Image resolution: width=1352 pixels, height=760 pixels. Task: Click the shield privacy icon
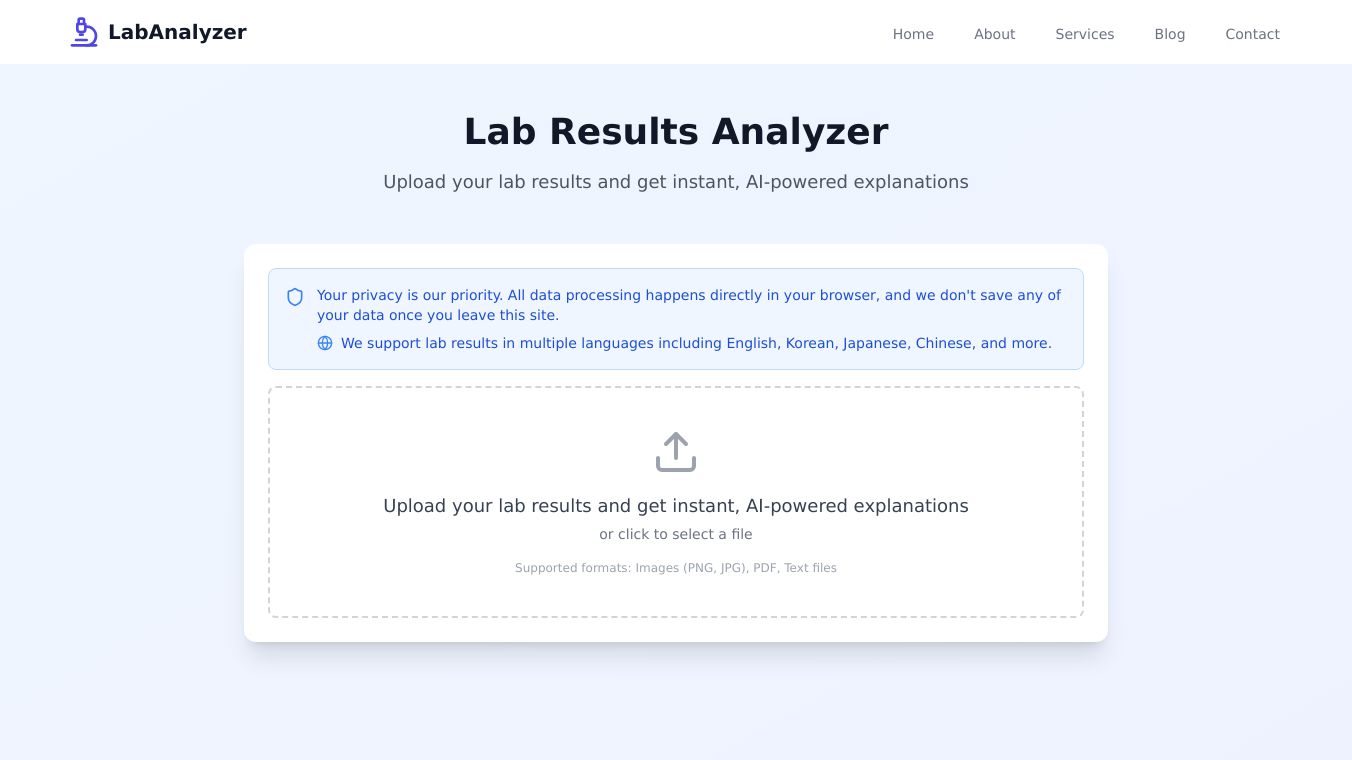point(295,297)
